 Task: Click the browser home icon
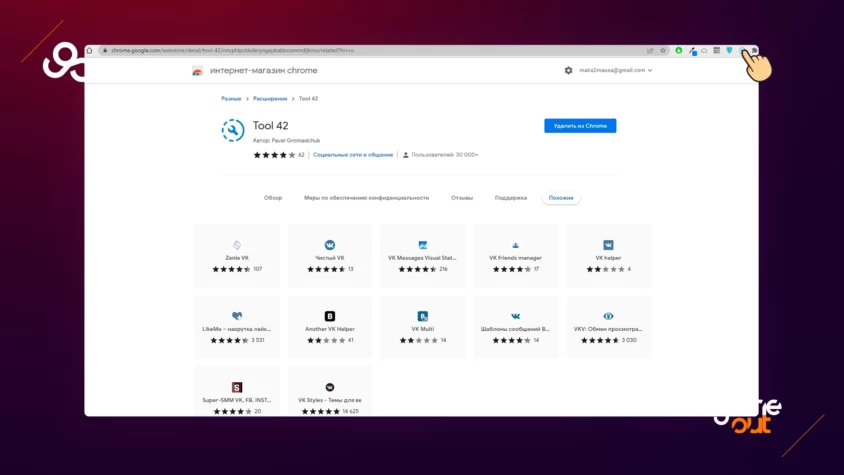click(x=89, y=50)
